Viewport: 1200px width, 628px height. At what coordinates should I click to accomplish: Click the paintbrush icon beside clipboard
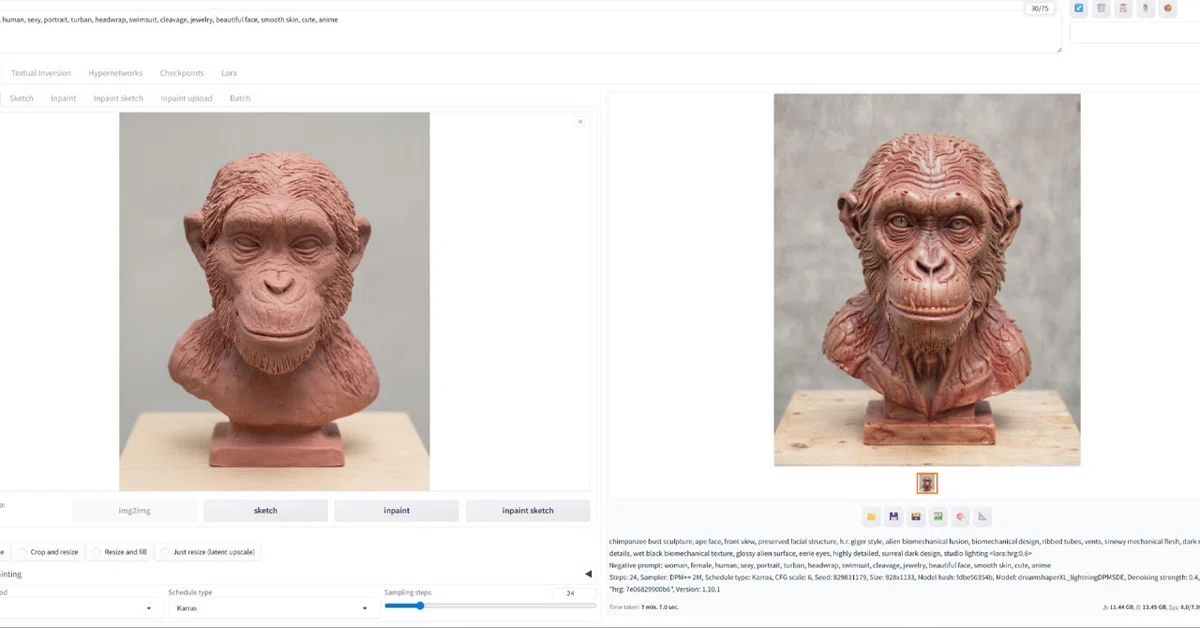tap(1145, 8)
